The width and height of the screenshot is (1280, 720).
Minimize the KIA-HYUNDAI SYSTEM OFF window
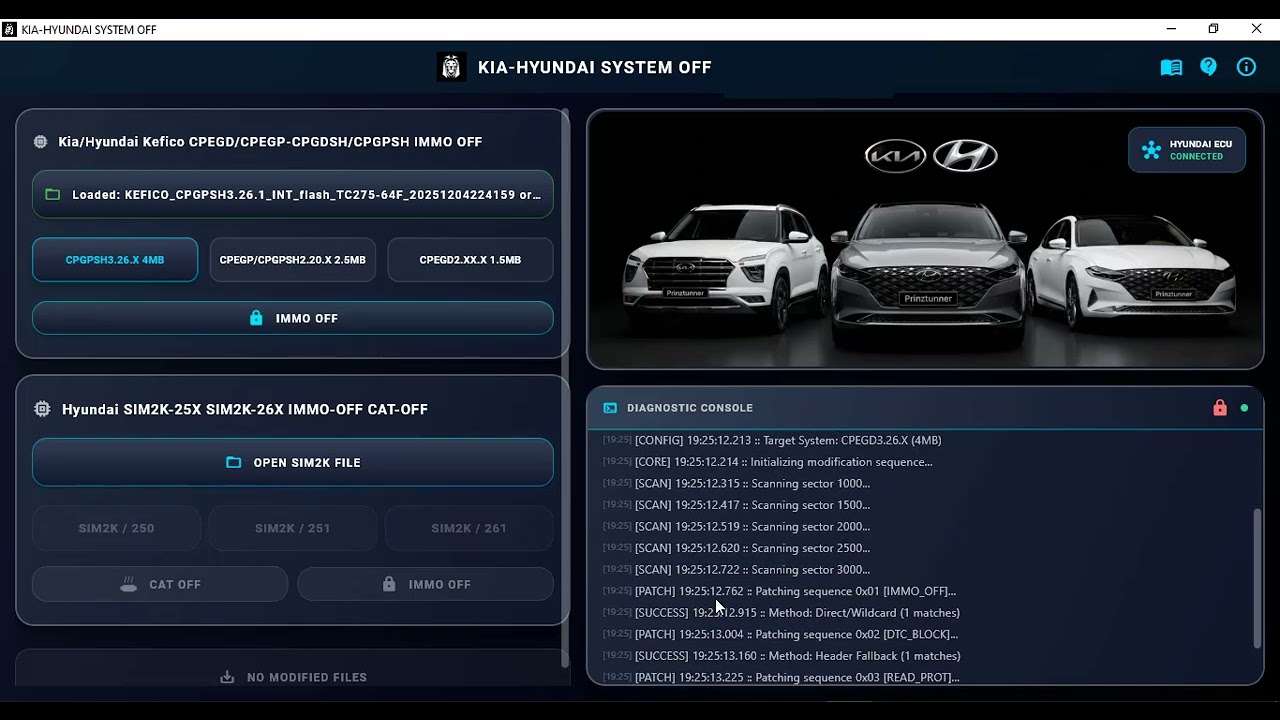(x=1170, y=29)
